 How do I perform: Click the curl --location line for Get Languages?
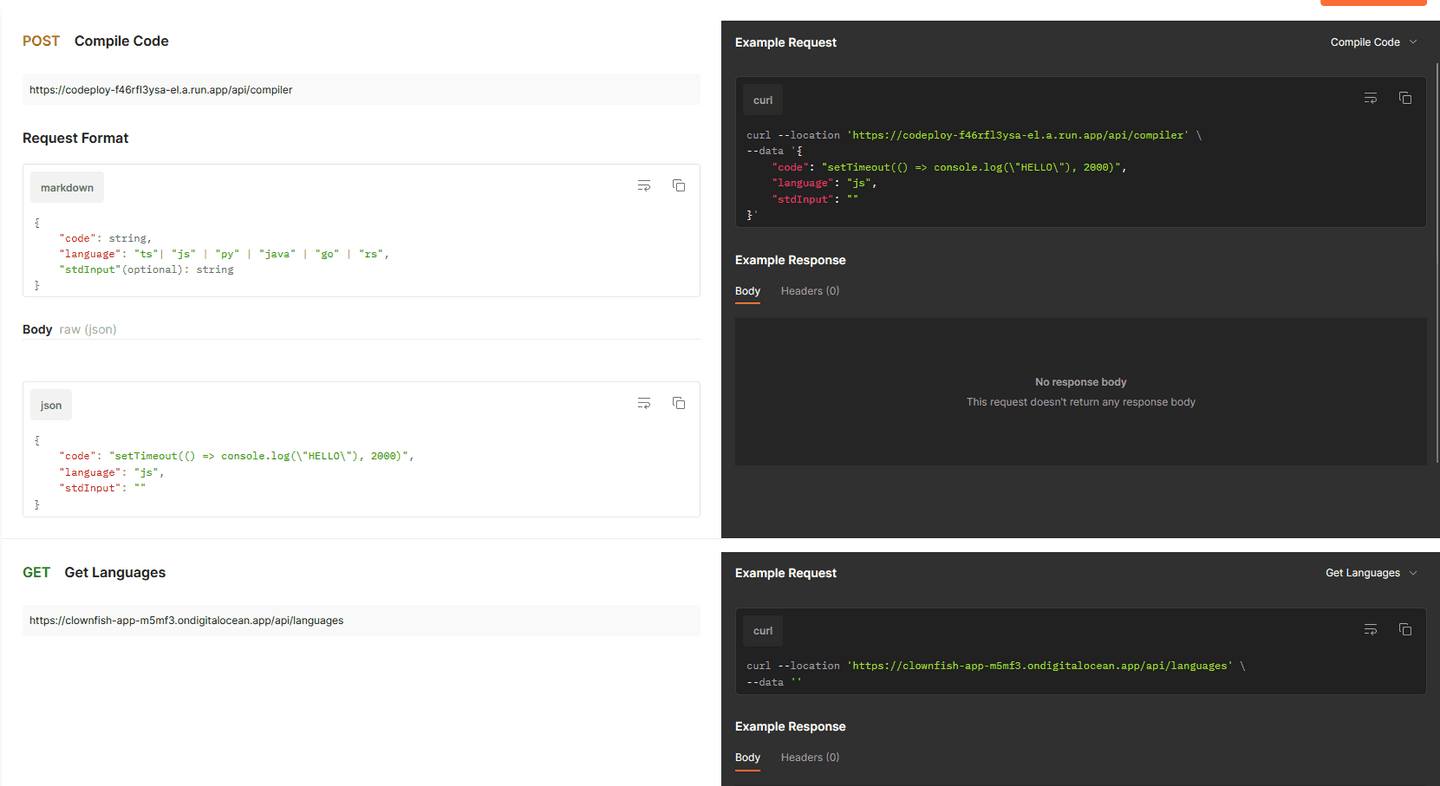996,666
